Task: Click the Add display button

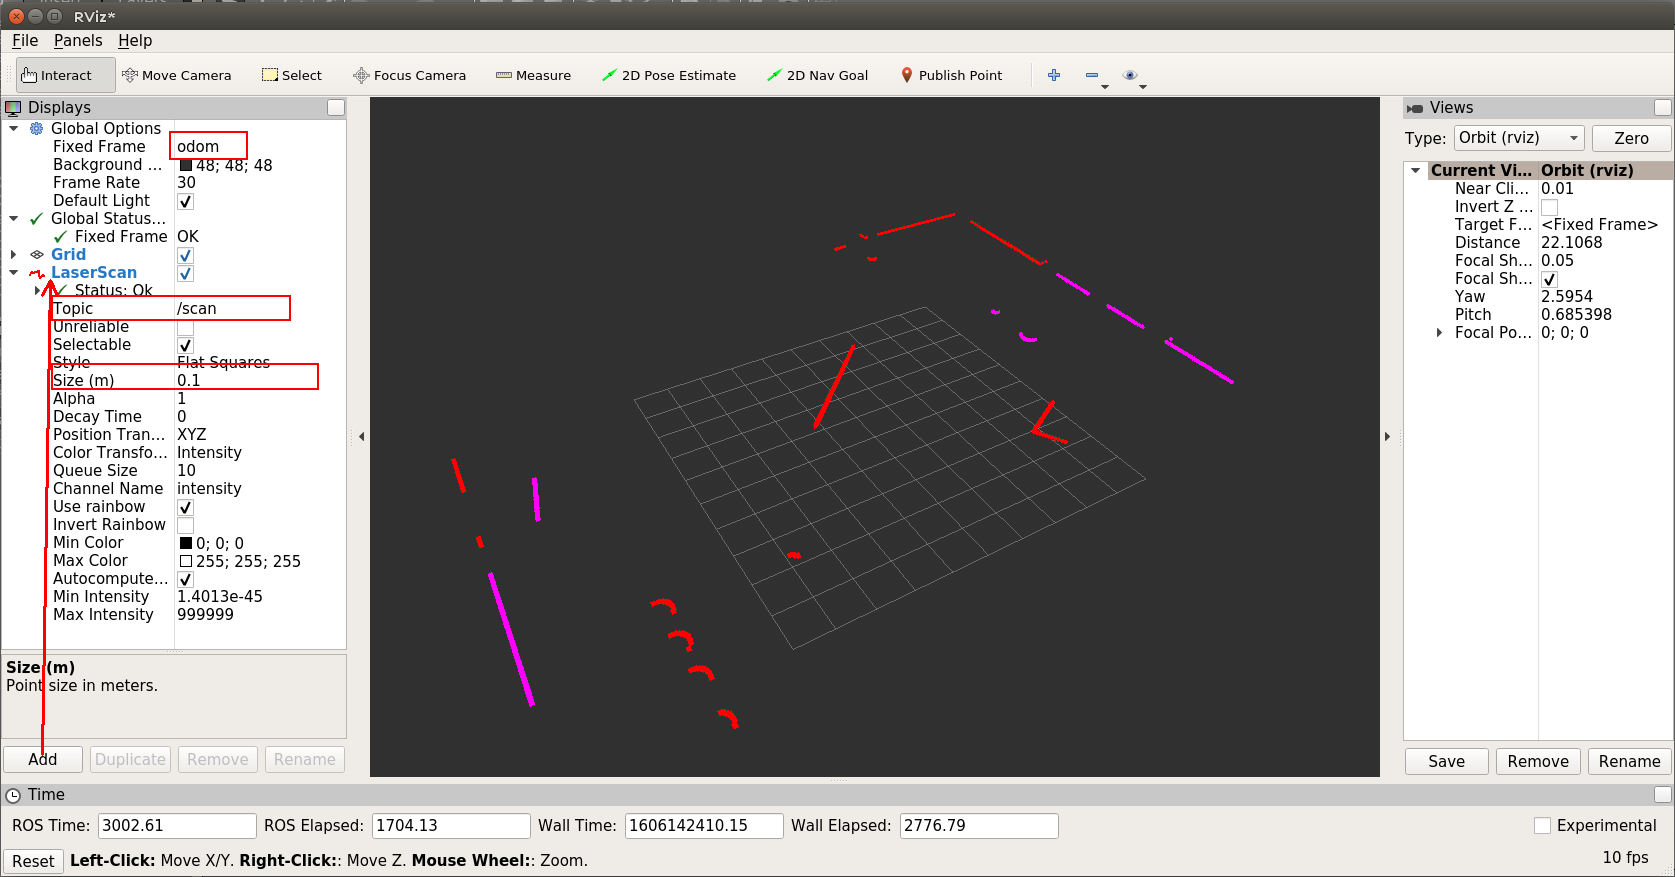Action: pos(43,759)
